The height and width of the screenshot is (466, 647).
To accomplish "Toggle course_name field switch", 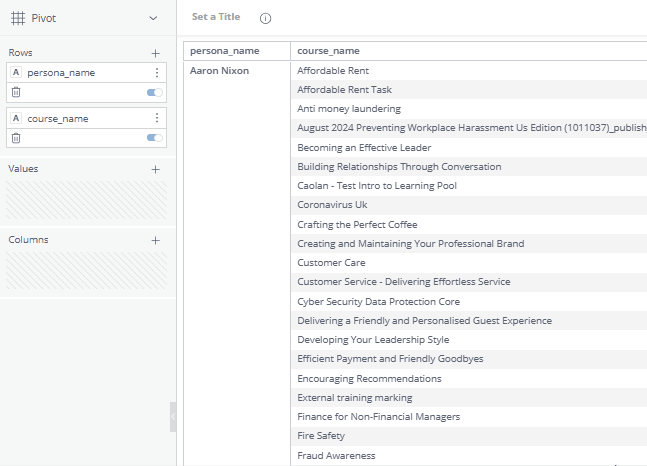I will [x=155, y=138].
